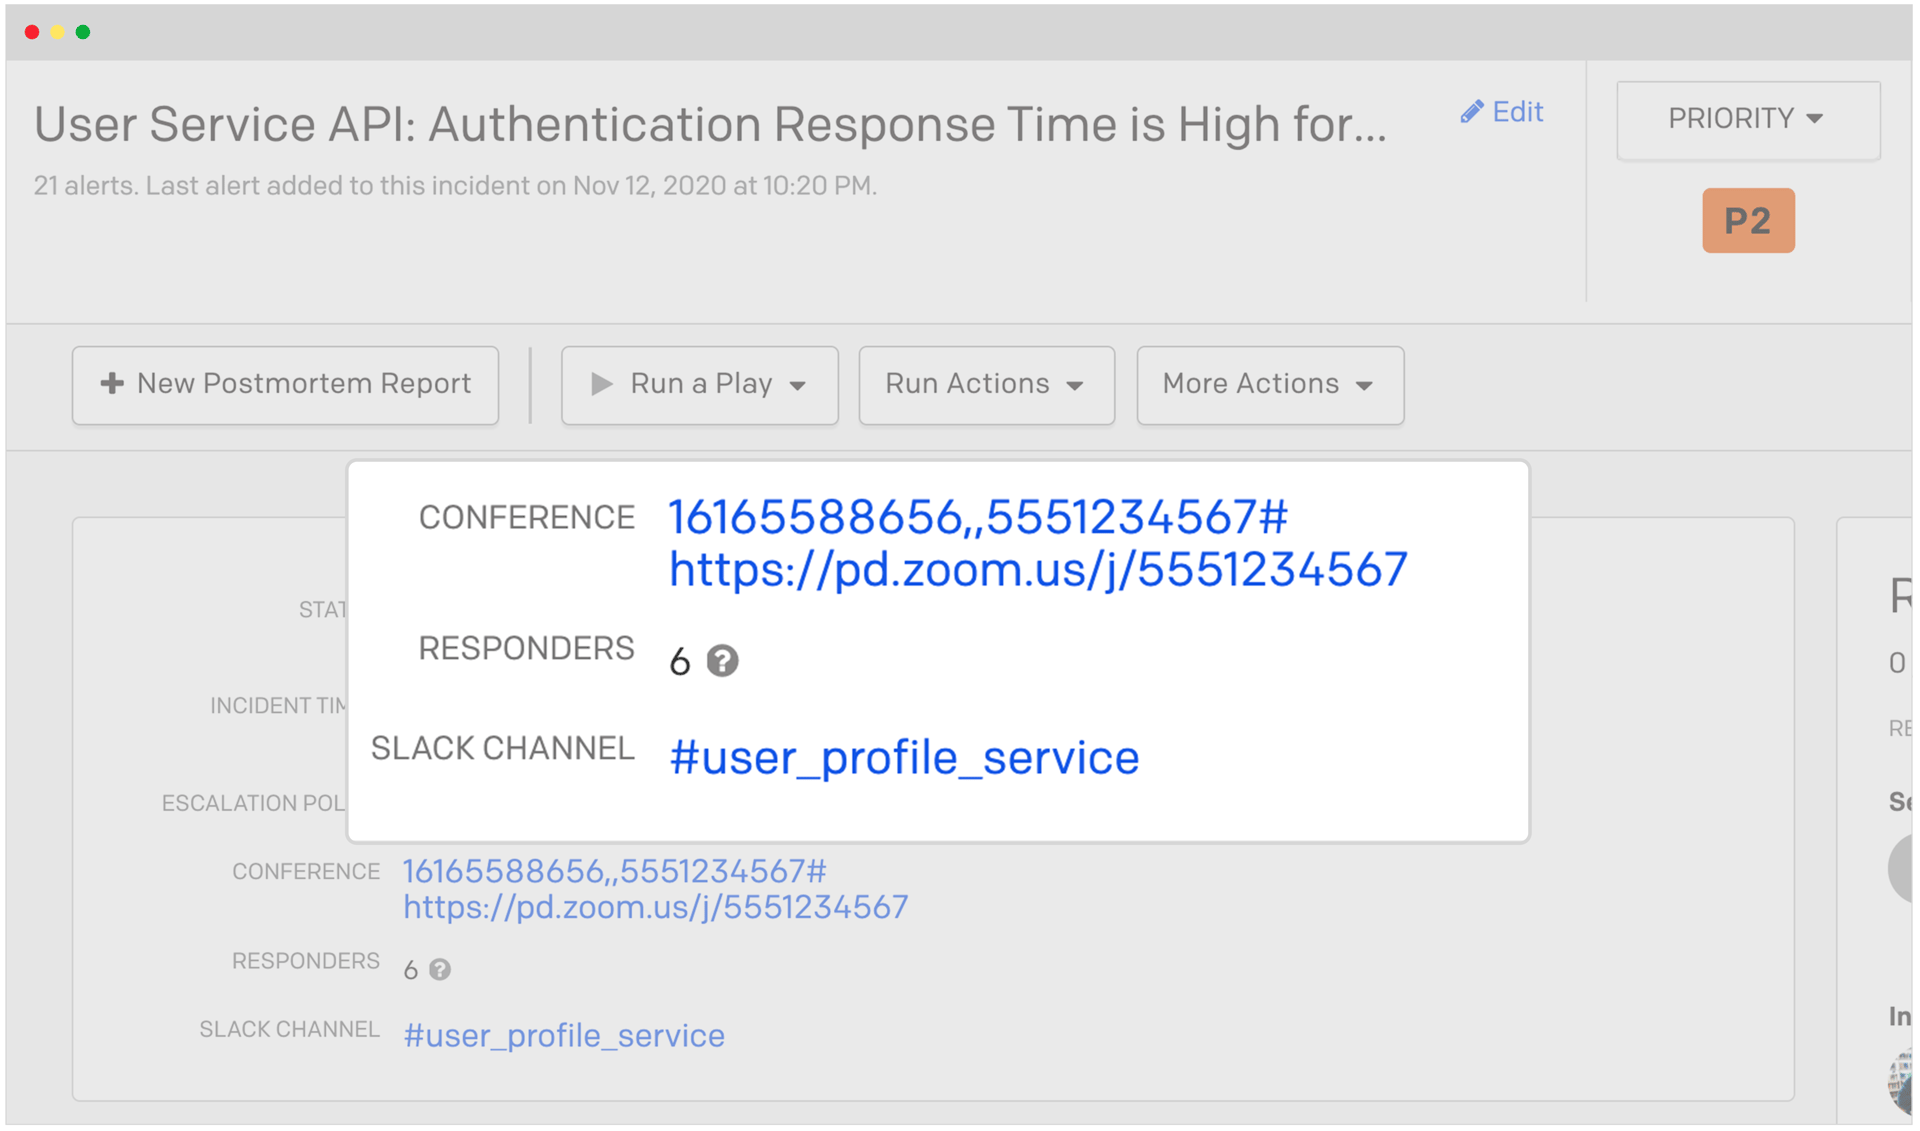Open the lower #user_profile_service Slack link
The height and width of the screenshot is (1131, 1920).
click(x=563, y=1035)
